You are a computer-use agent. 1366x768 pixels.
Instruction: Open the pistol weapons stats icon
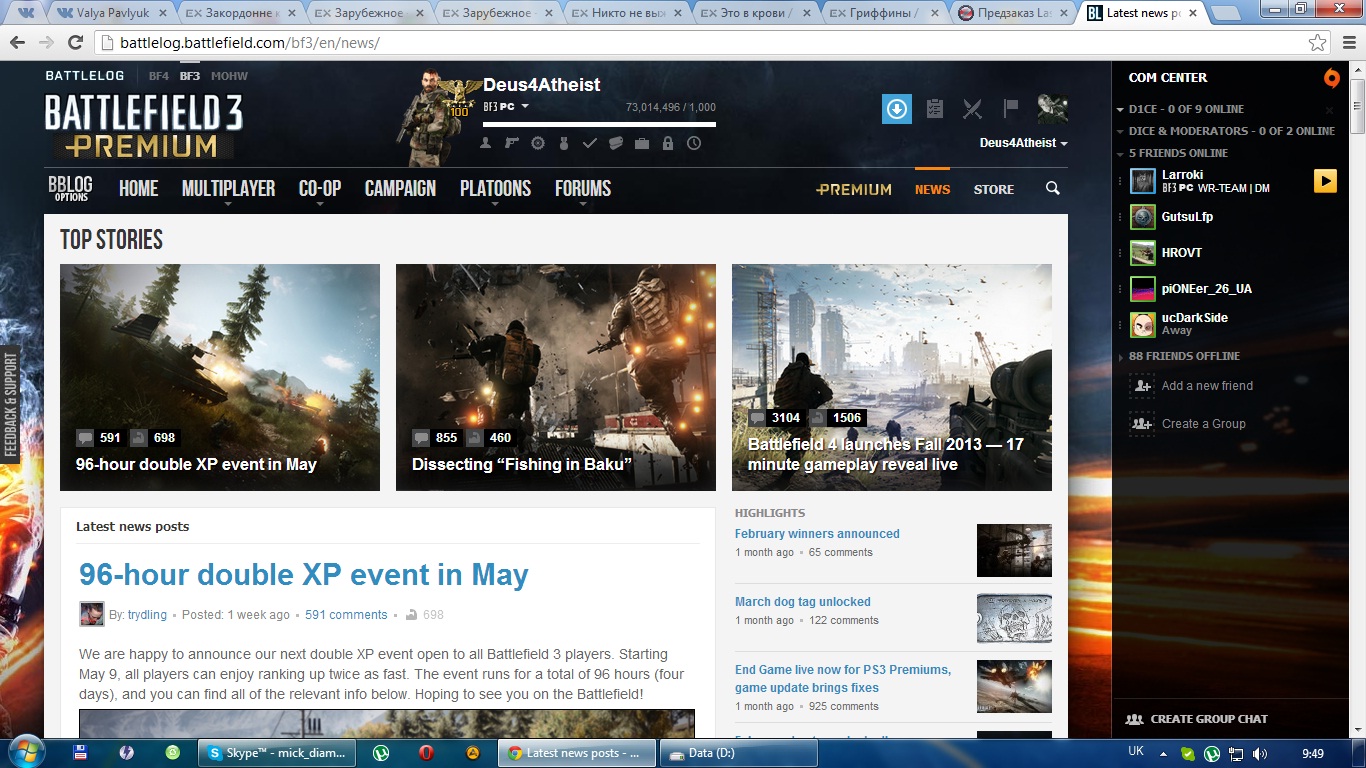[512, 144]
